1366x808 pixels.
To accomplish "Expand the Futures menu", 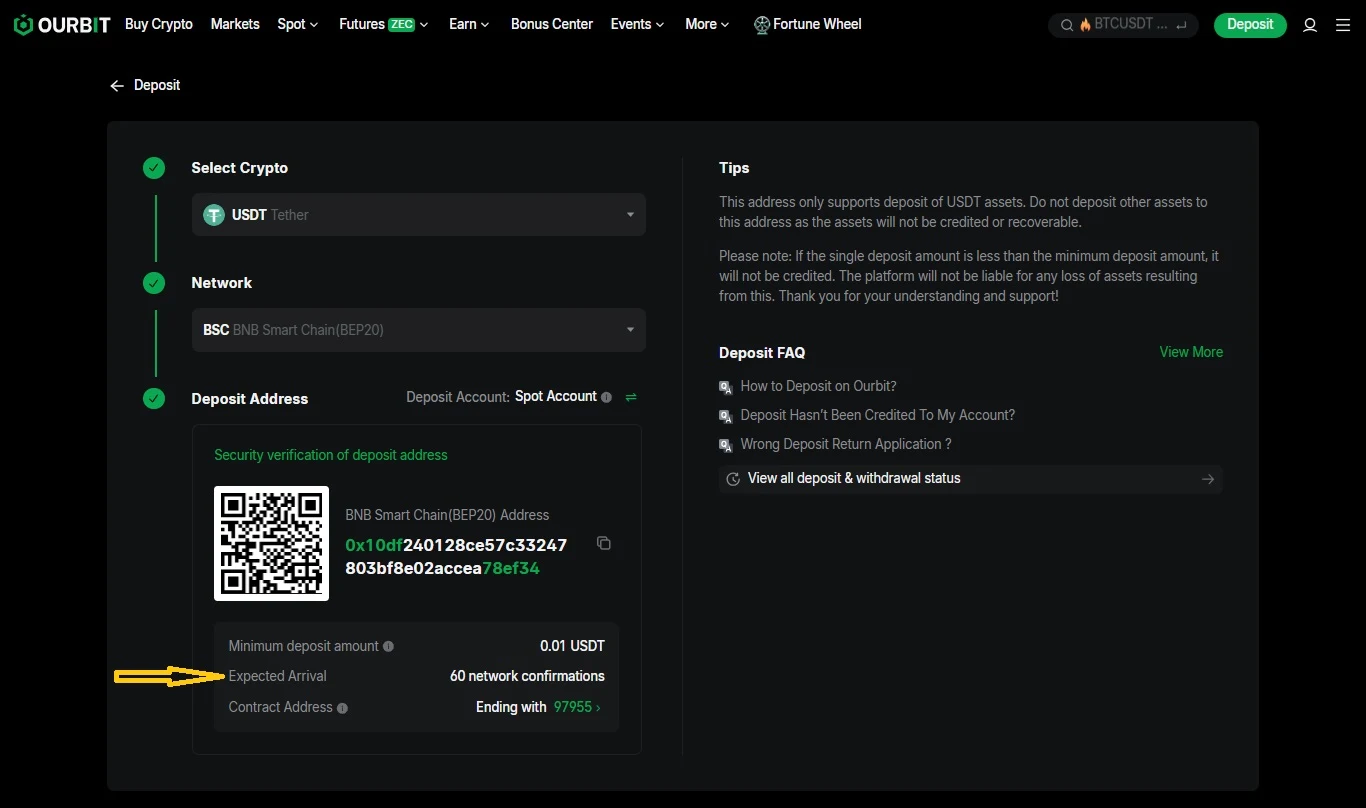I will click(x=384, y=24).
